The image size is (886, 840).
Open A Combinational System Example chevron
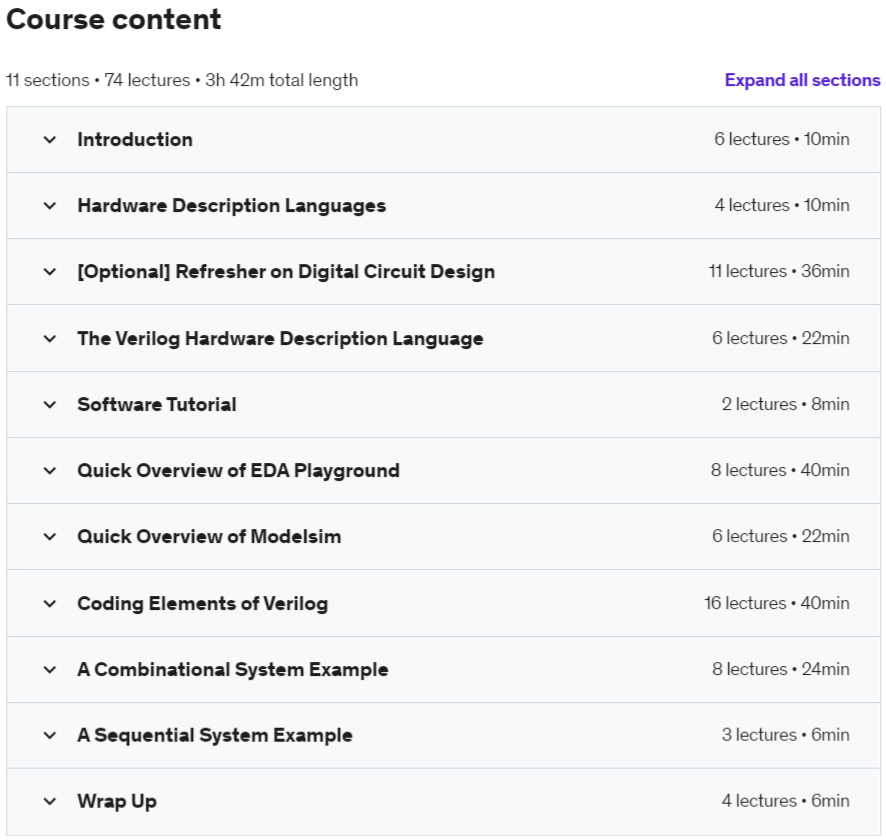50,669
